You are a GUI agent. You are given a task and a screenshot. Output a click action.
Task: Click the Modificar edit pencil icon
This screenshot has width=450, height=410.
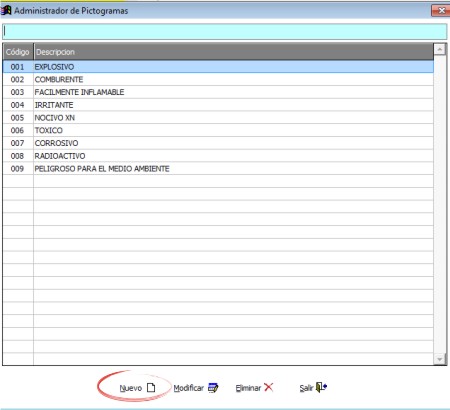point(213,388)
